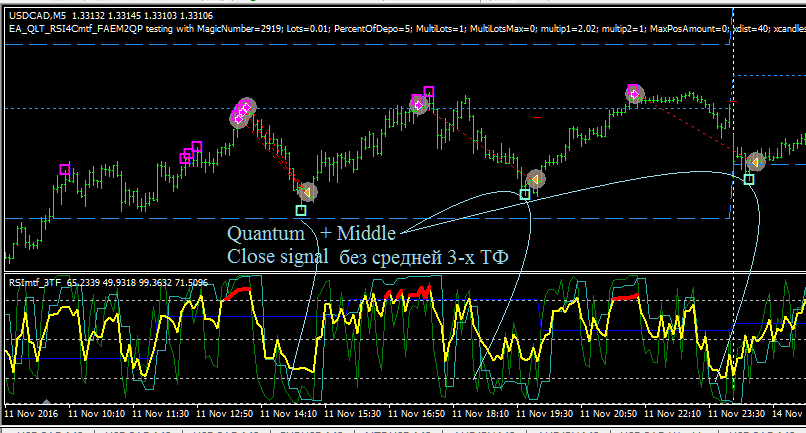Click the EA_QLT_RSI4Cmtf_FAEM2QP testing parameters line
This screenshot has width=806, height=433.
pos(407,29)
